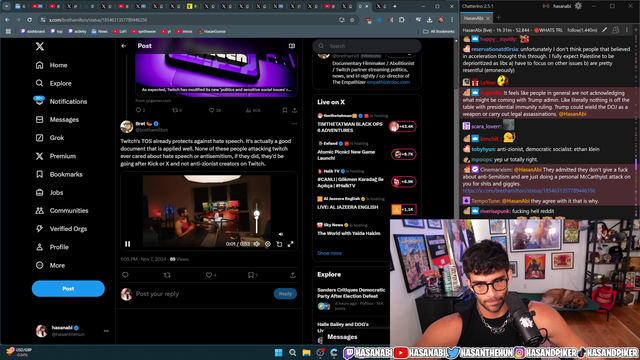Open browser downloads icon
This screenshot has height=360, width=640.
429,20
